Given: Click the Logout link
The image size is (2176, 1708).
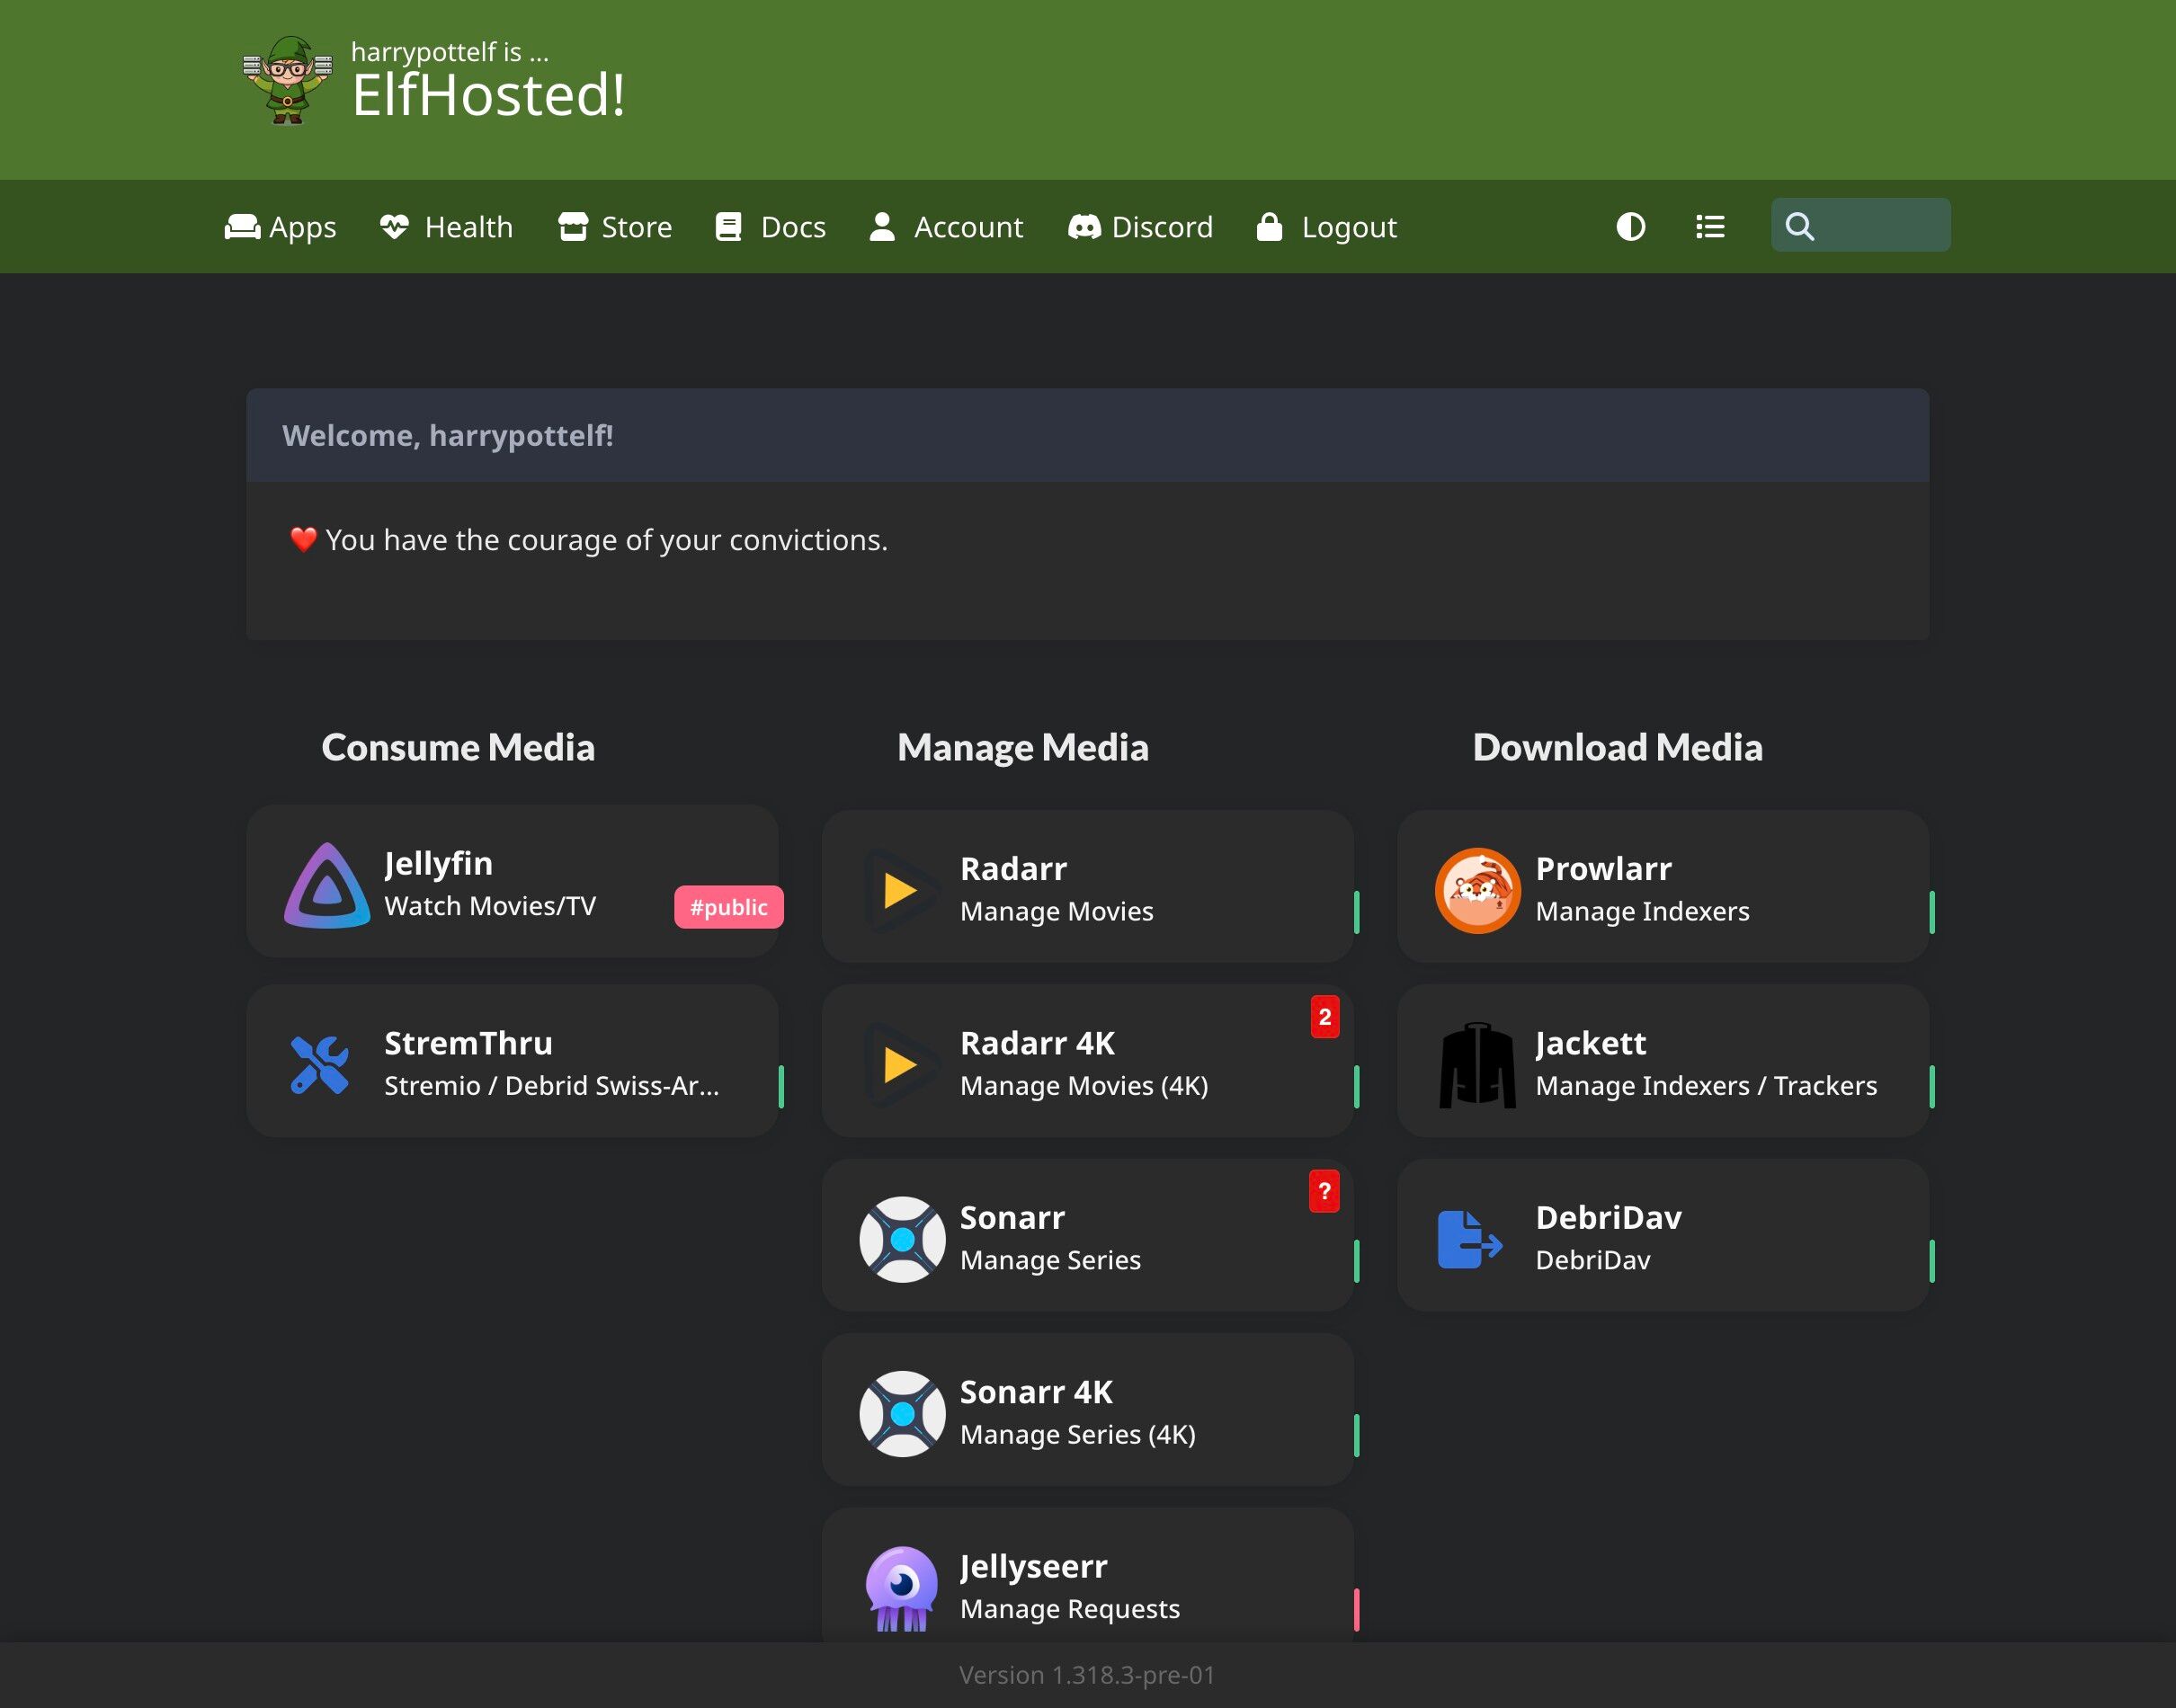Looking at the screenshot, I should click(x=1326, y=227).
